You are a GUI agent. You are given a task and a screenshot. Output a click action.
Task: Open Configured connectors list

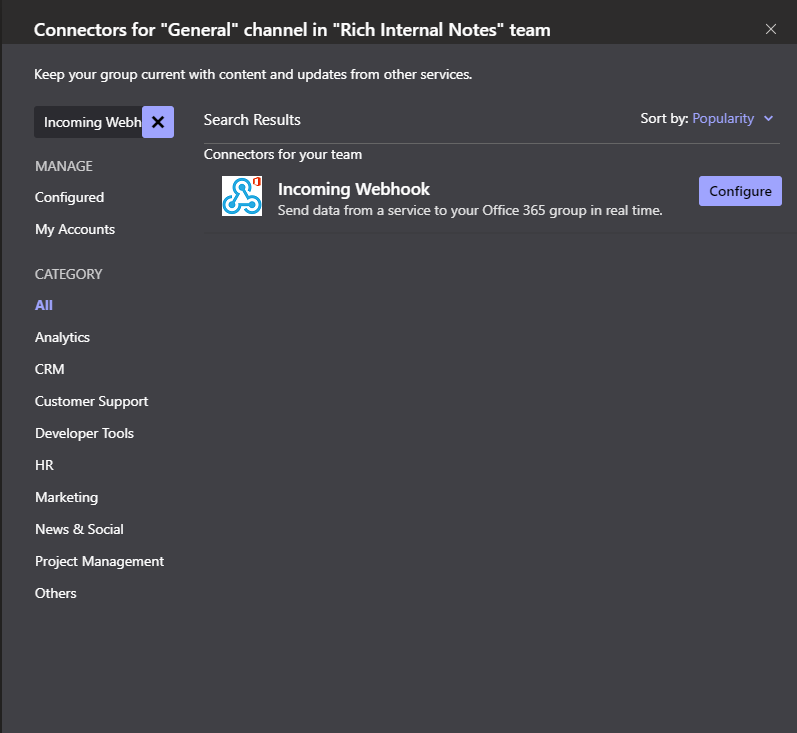point(70,197)
